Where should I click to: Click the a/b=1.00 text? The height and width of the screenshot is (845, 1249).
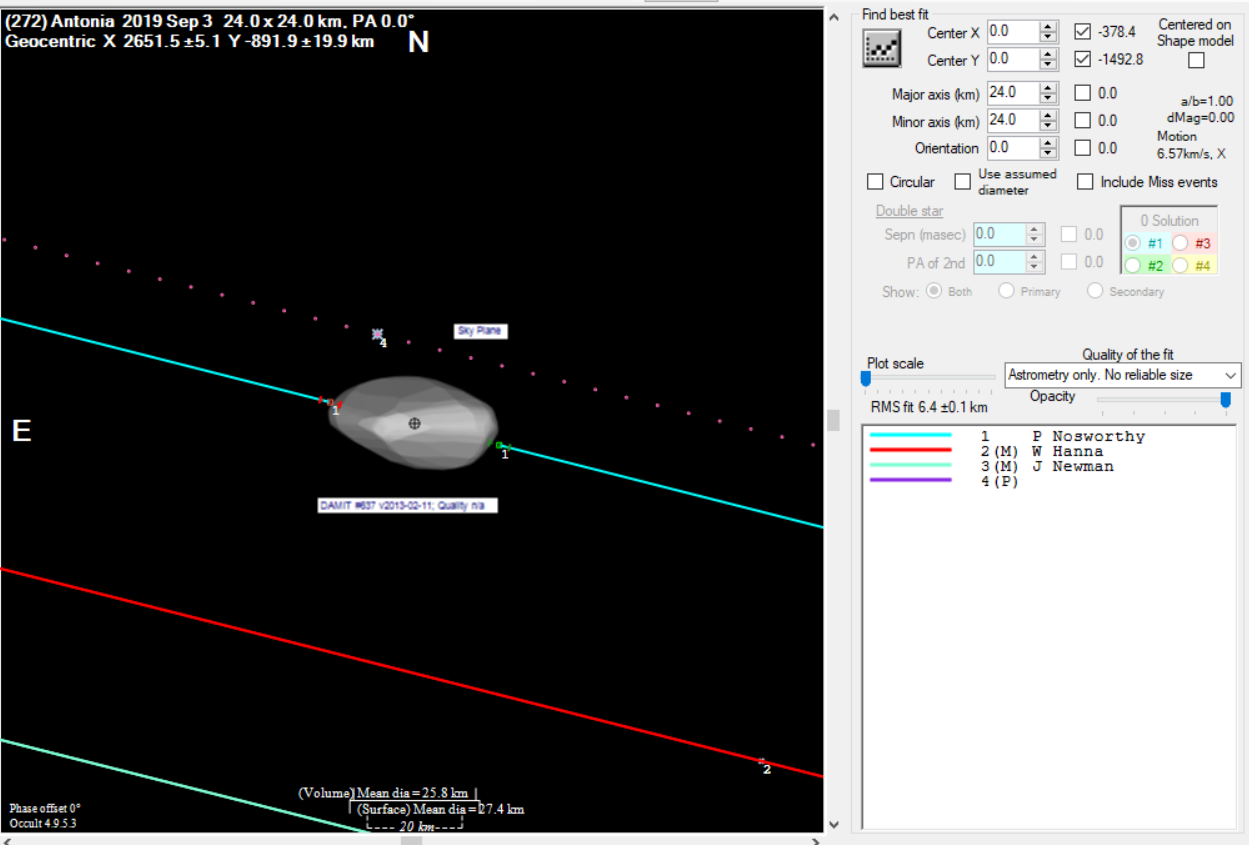pyautogui.click(x=1207, y=101)
